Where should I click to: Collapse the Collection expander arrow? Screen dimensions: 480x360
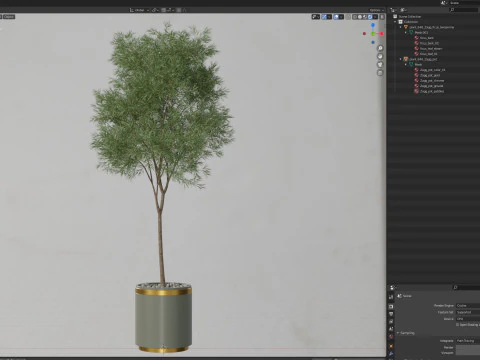396,22
